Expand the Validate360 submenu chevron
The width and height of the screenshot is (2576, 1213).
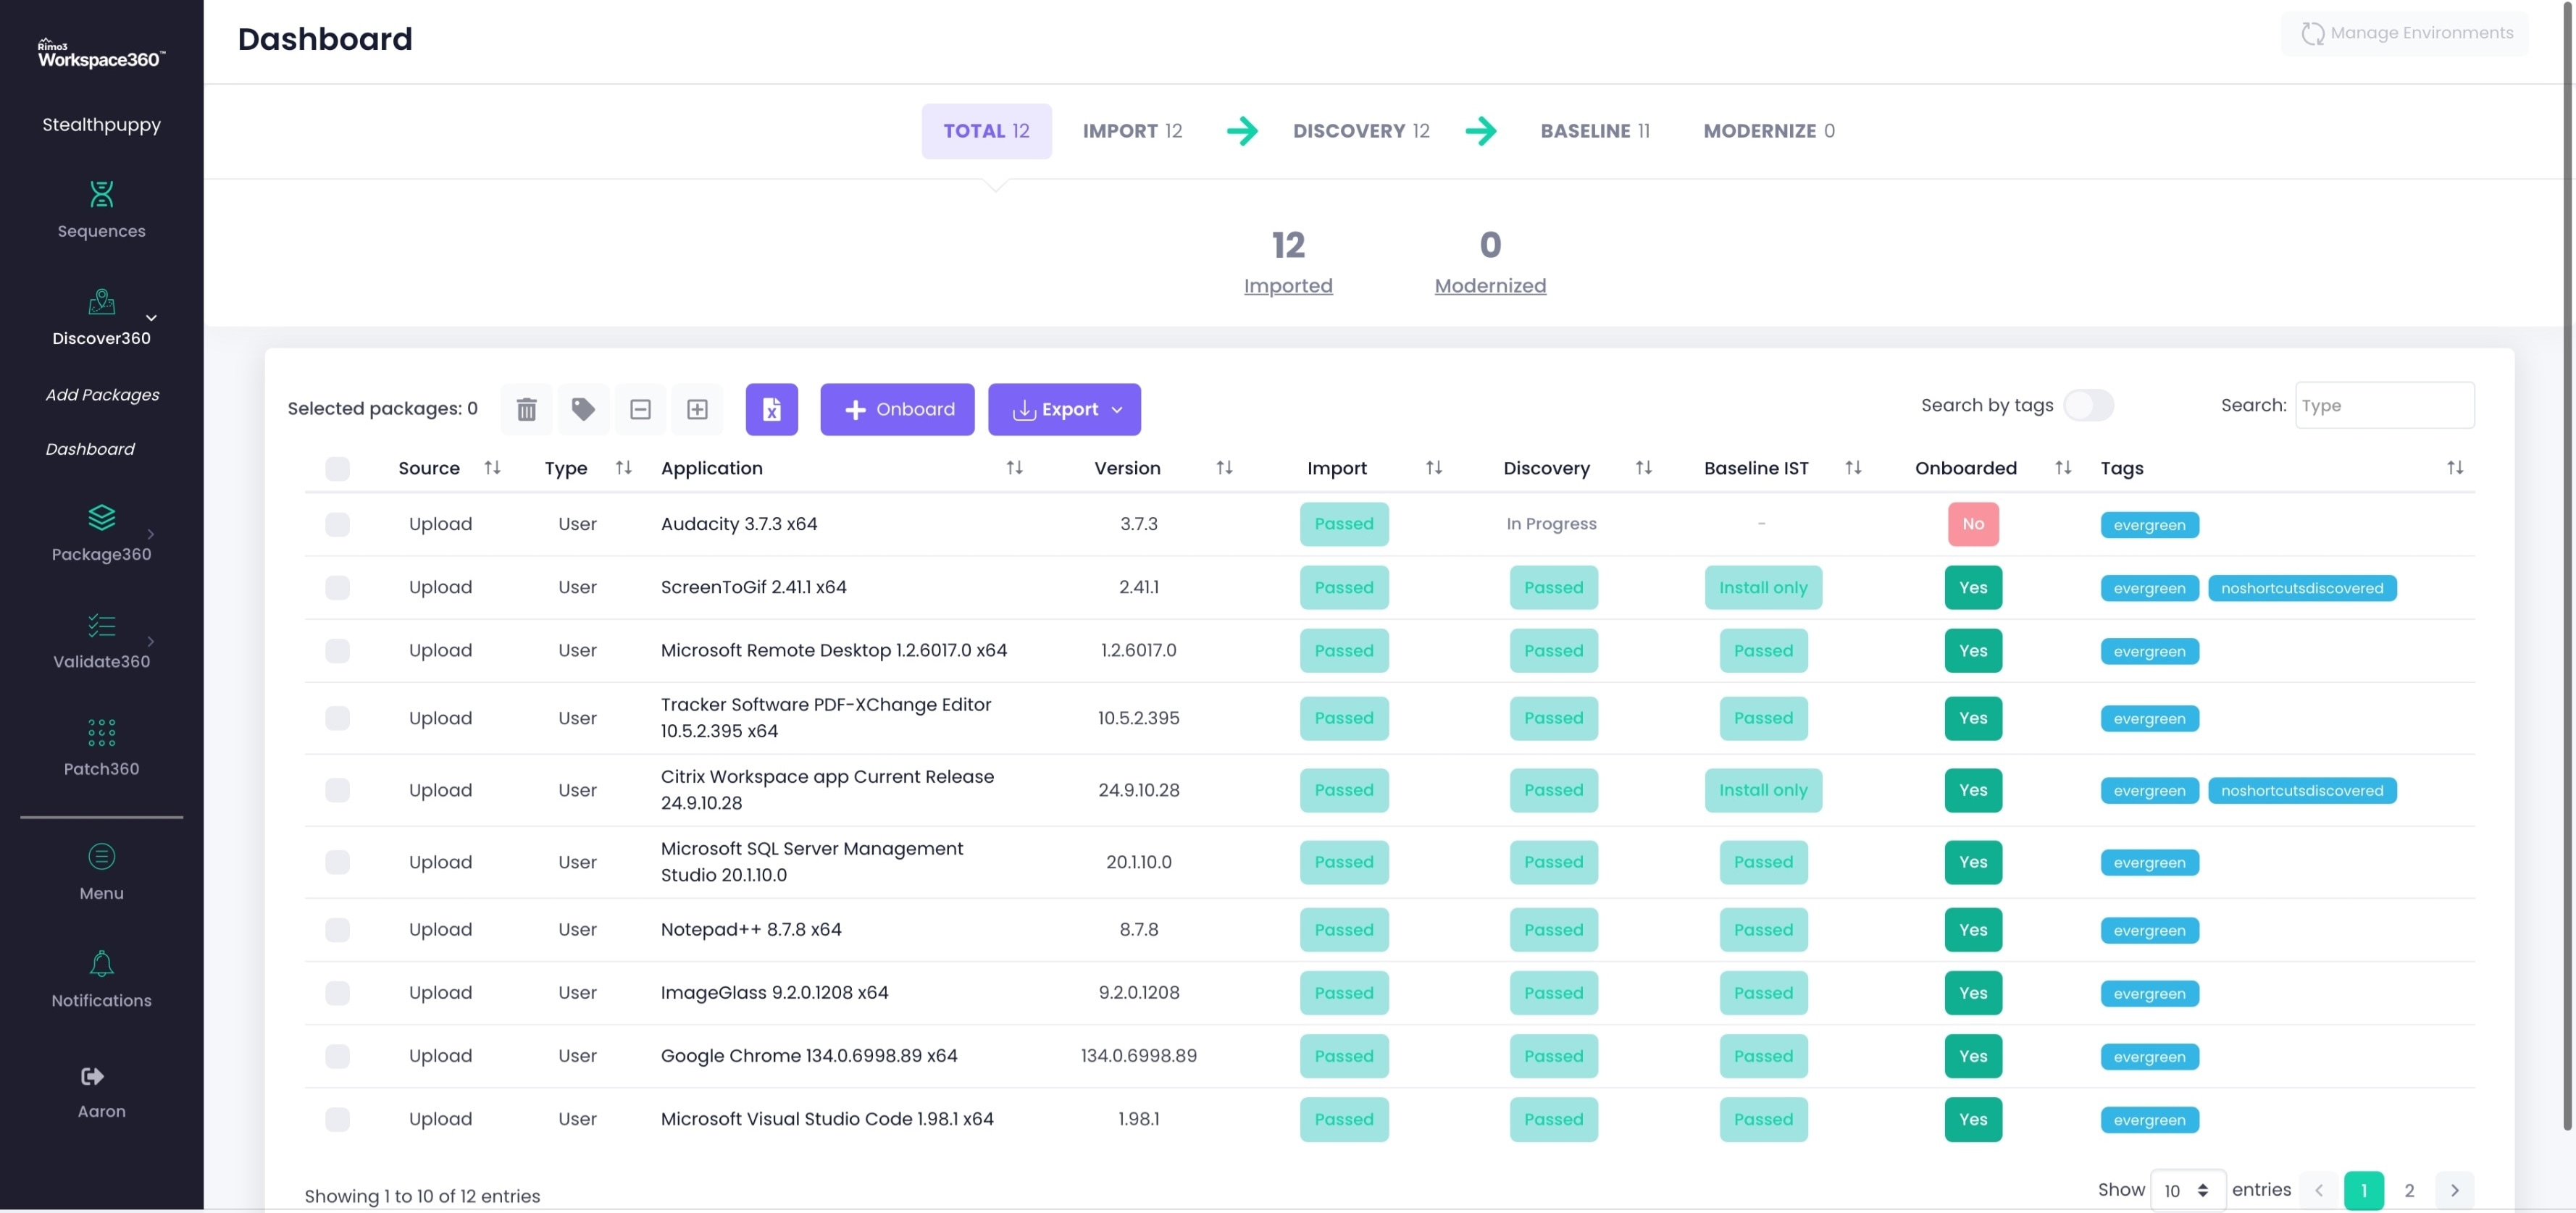tap(151, 641)
